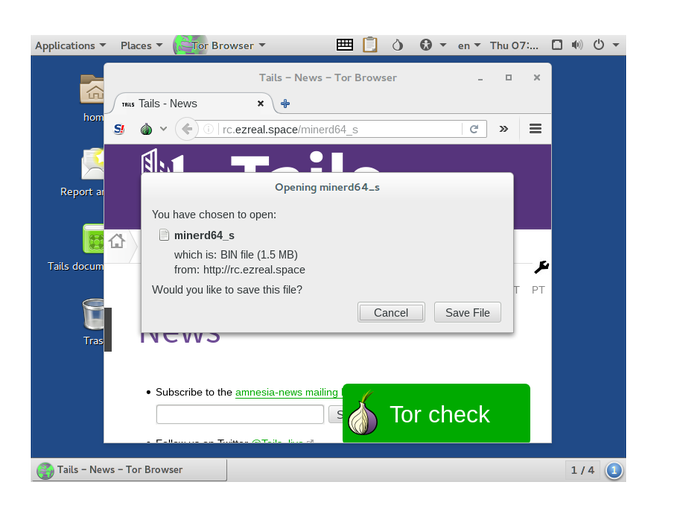The image size is (680, 523).
Task: Expand the Torbutton dropdown arrow
Action: pos(163,129)
